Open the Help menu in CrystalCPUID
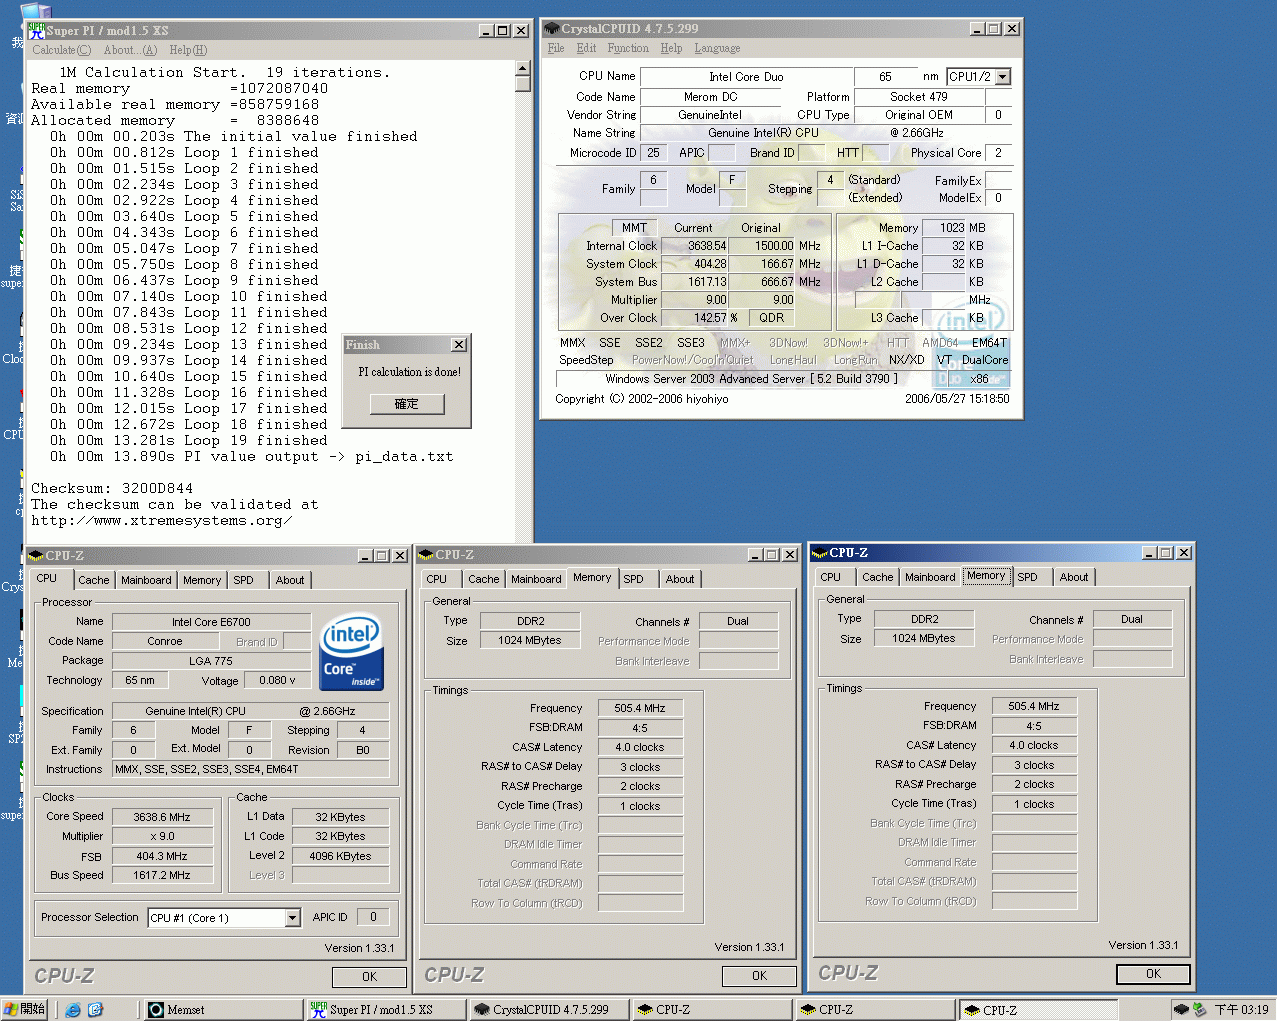 point(671,48)
